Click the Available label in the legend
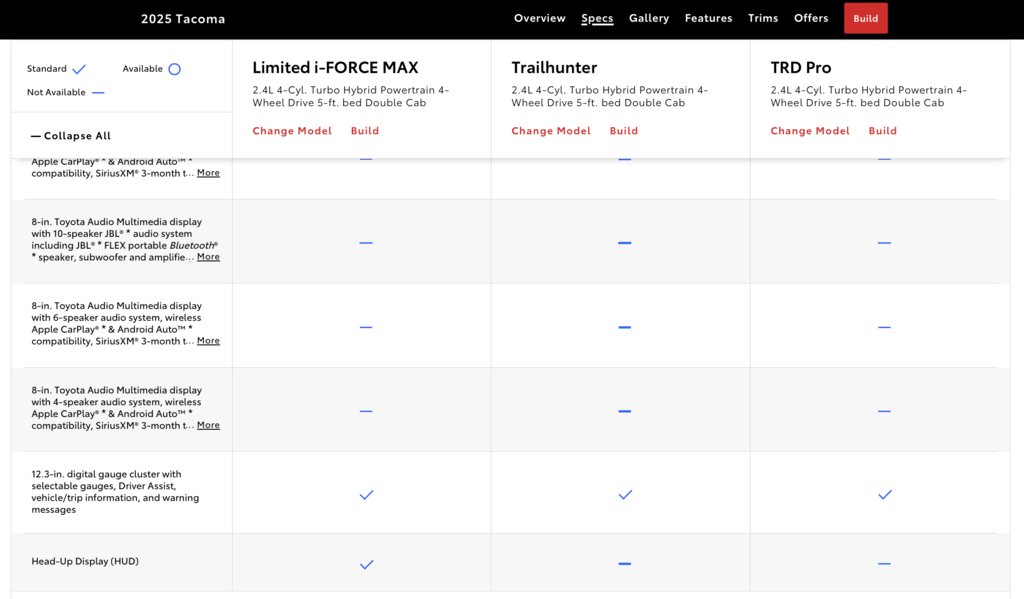This screenshot has width=1024, height=599. coord(142,69)
